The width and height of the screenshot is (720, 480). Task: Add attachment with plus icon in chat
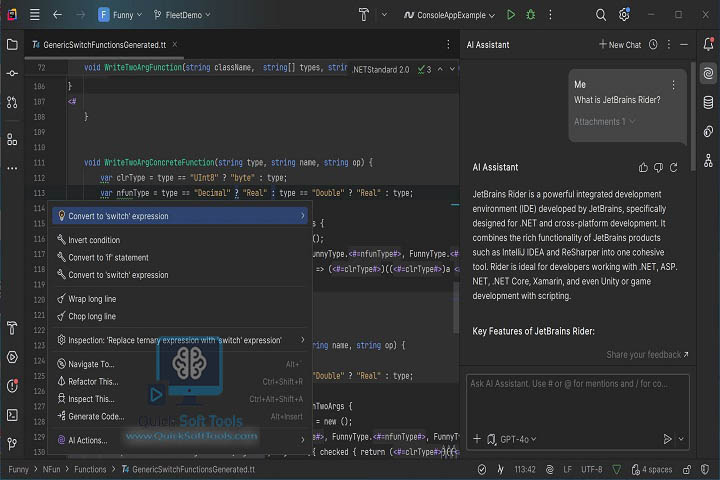click(477, 439)
